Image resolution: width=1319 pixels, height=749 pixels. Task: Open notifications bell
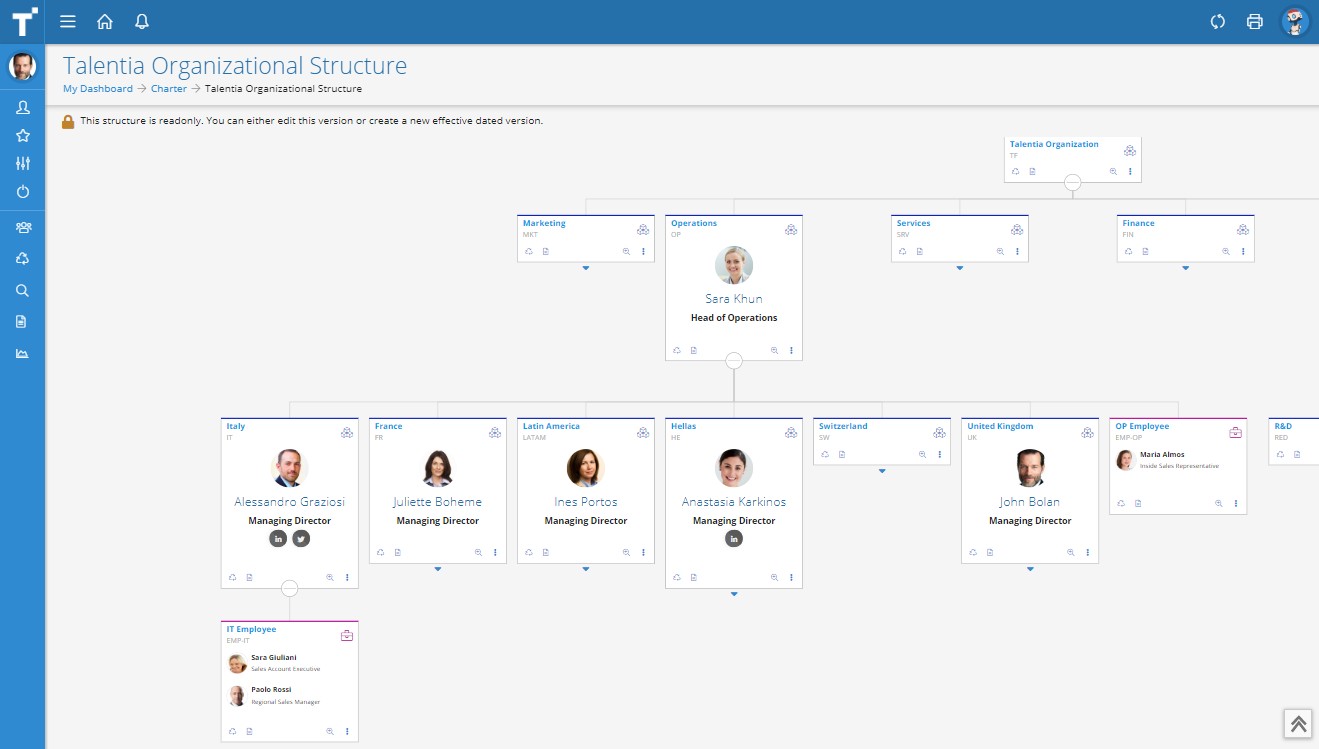[x=142, y=22]
